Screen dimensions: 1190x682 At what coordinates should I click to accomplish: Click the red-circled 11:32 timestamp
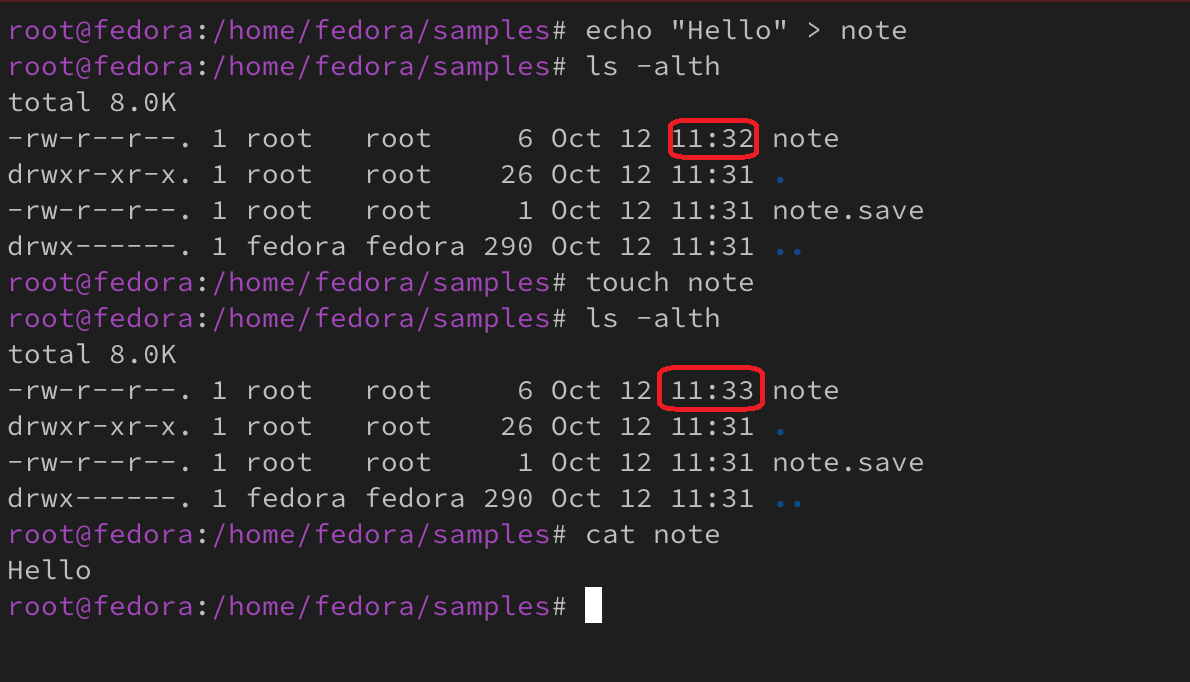pos(712,139)
